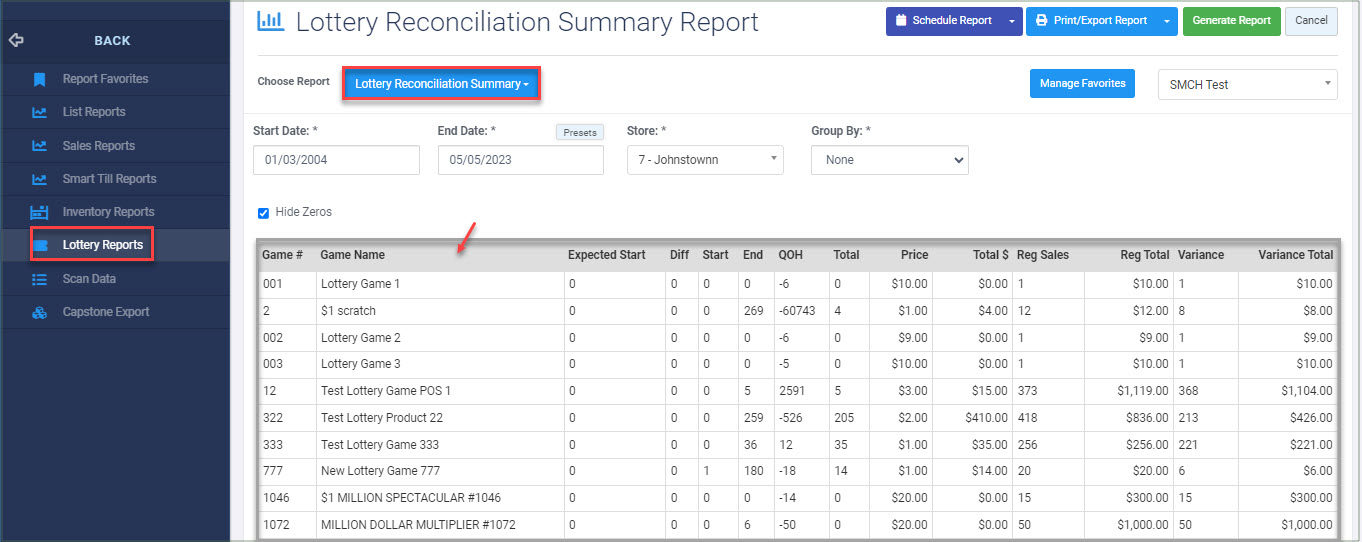Open Lottery Reports in the sidebar
The image size is (1362, 542).
(x=90, y=245)
